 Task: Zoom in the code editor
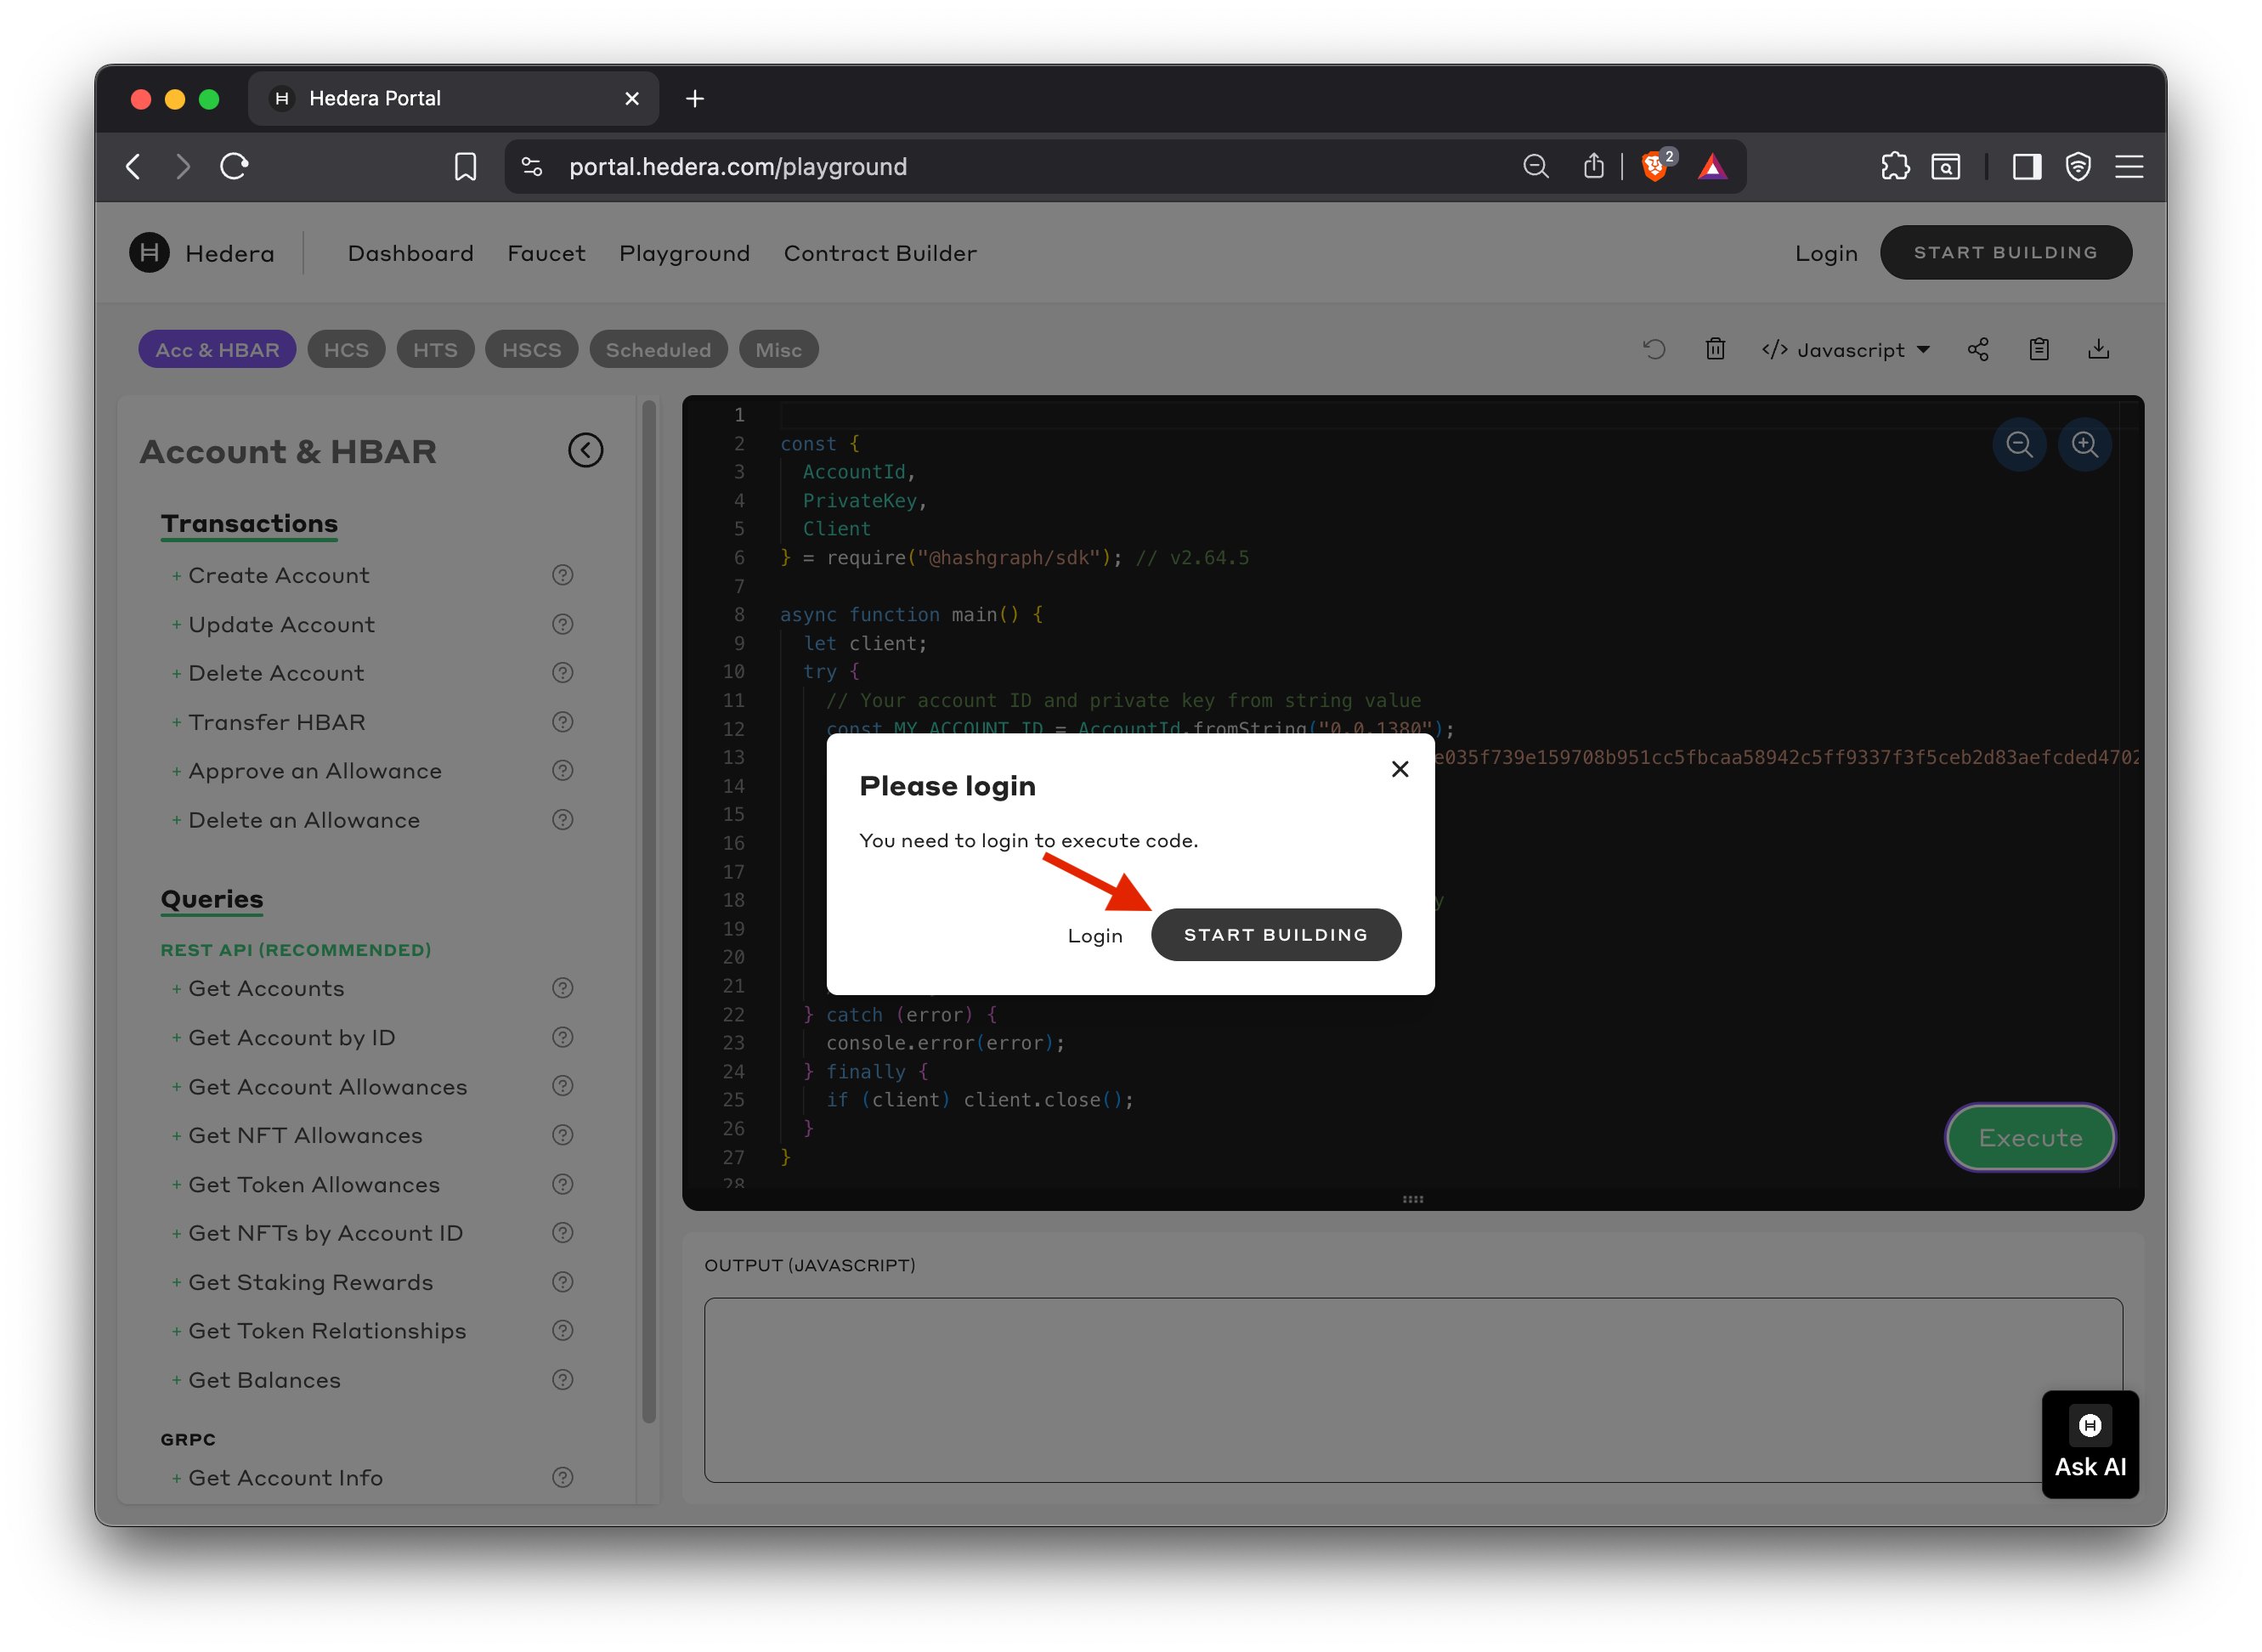2084,444
